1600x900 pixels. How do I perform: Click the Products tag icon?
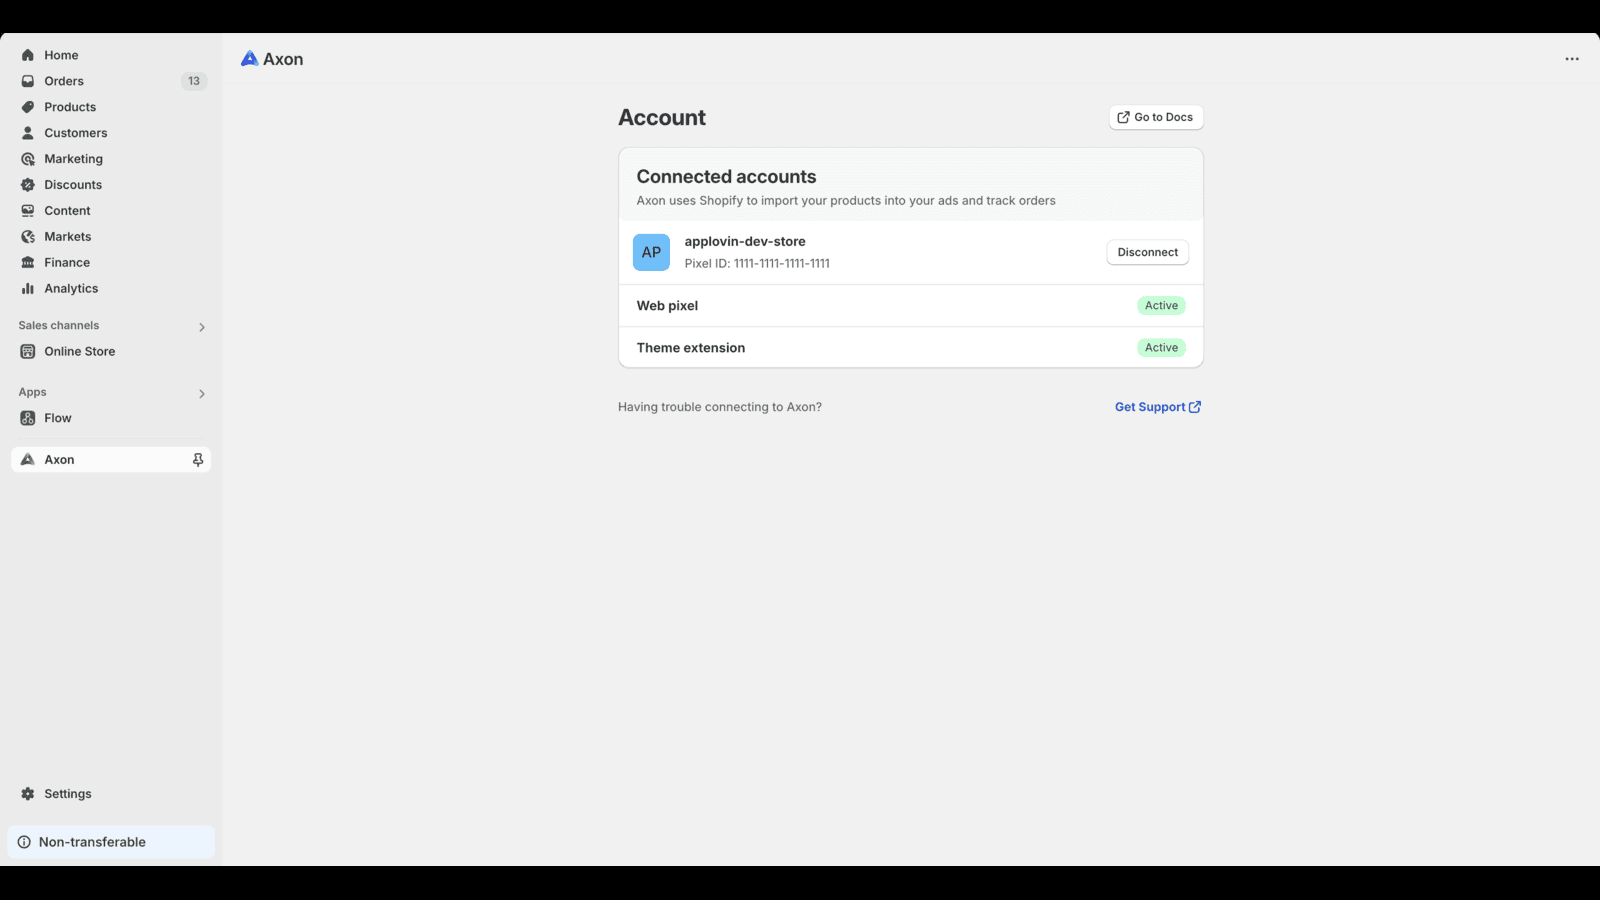pos(28,107)
